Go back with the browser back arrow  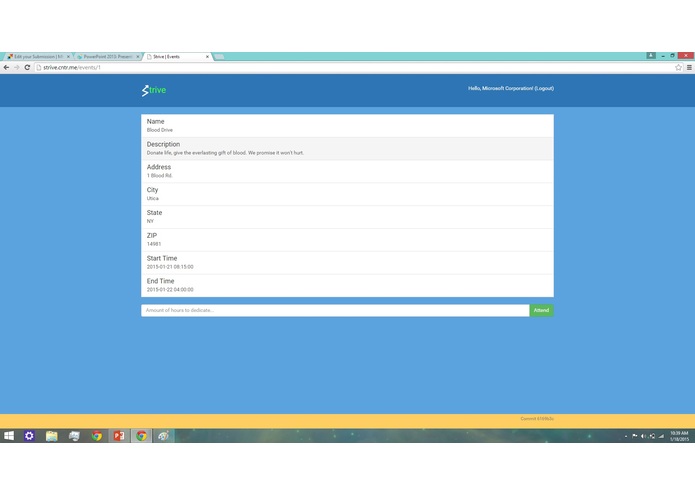(x=6, y=67)
